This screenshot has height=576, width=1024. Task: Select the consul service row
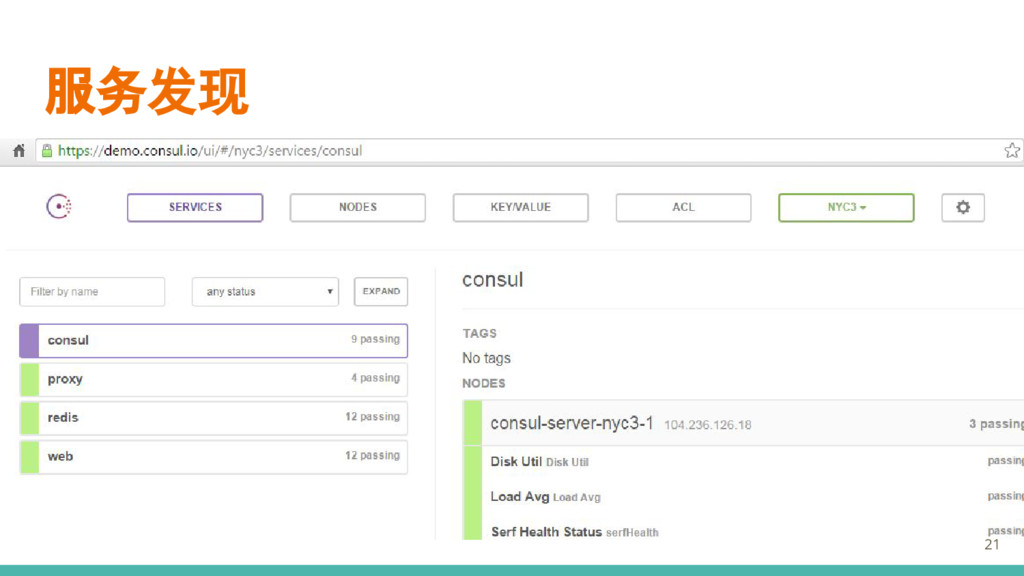click(214, 340)
